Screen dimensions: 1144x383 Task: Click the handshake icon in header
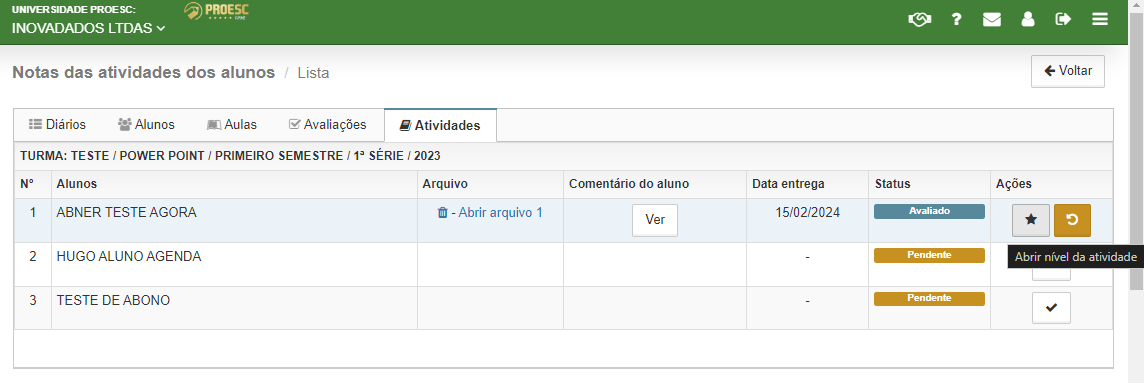coord(919,20)
